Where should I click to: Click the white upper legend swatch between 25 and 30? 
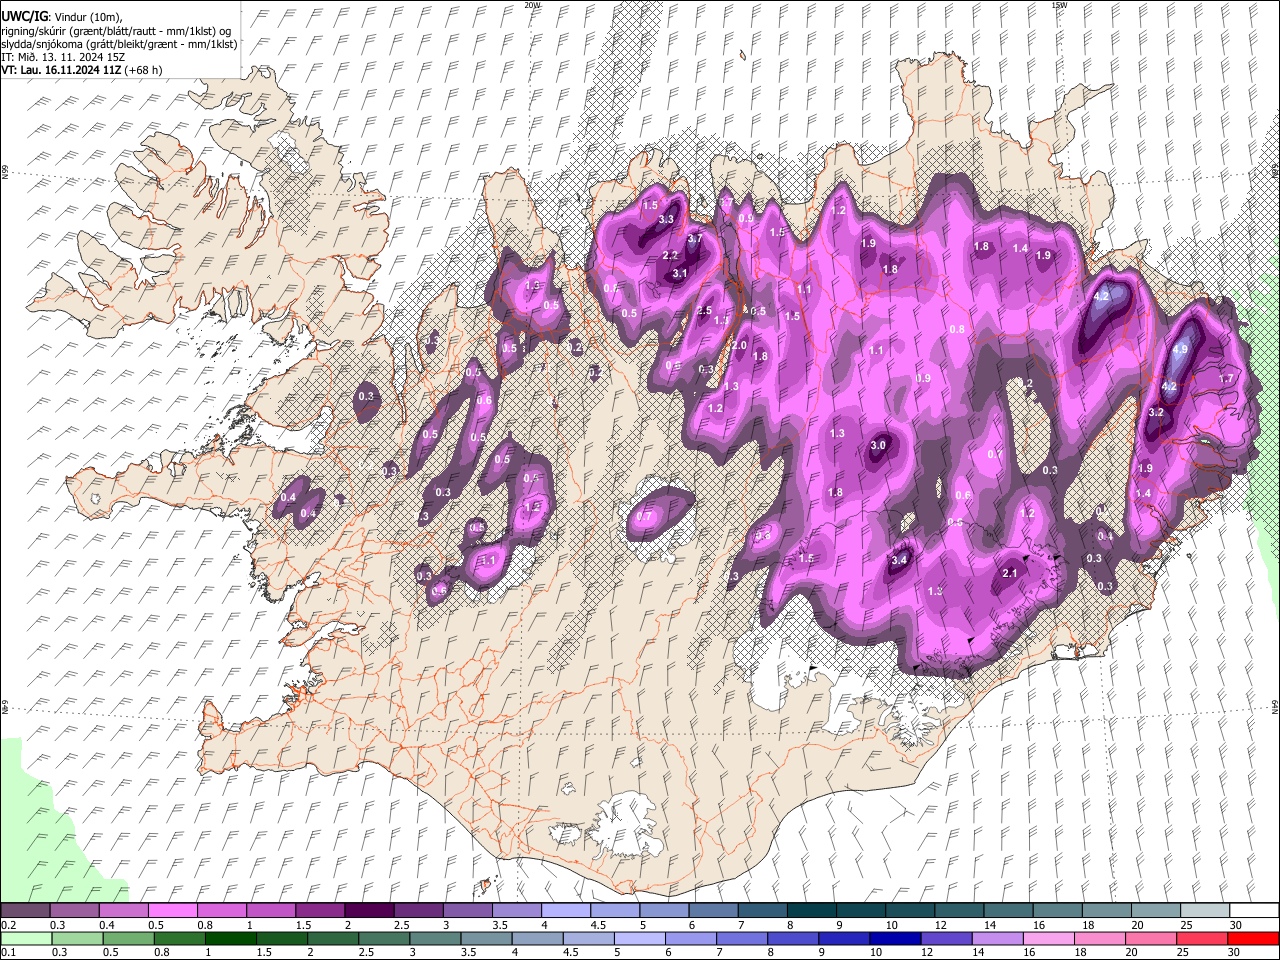1203,910
